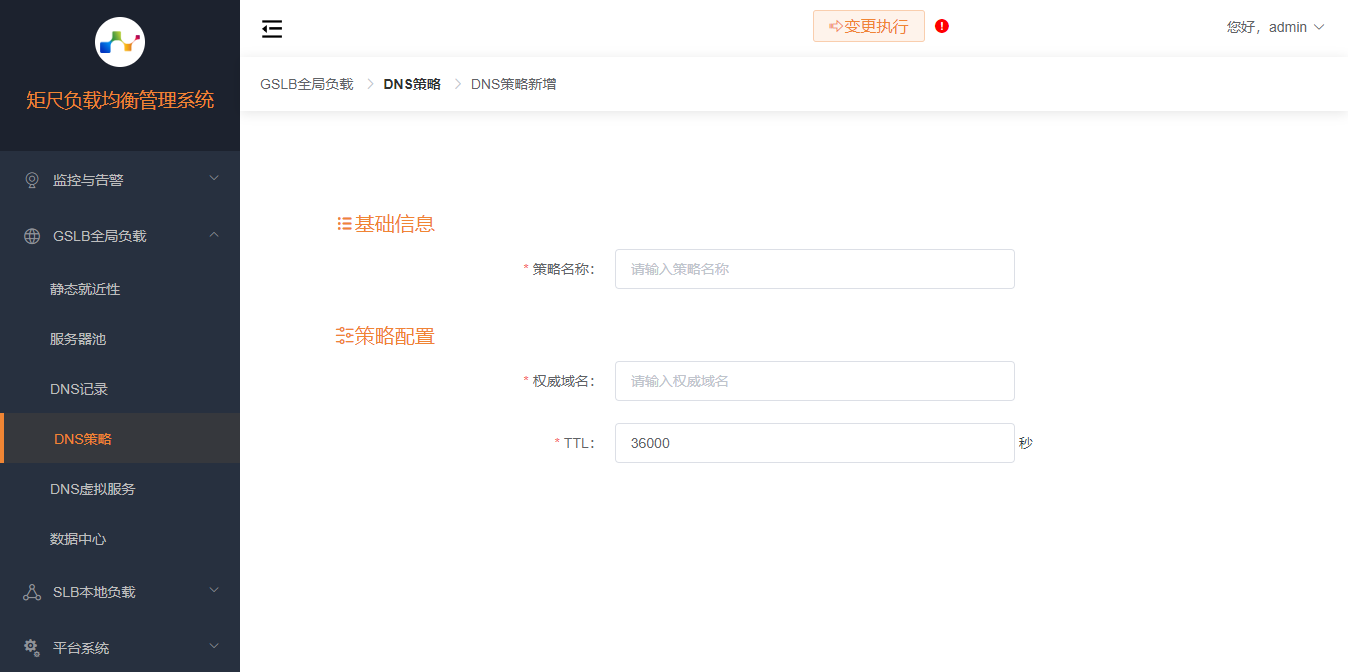Click the globe icon beside GSLB全局负载
The image size is (1348, 672).
[x=31, y=235]
